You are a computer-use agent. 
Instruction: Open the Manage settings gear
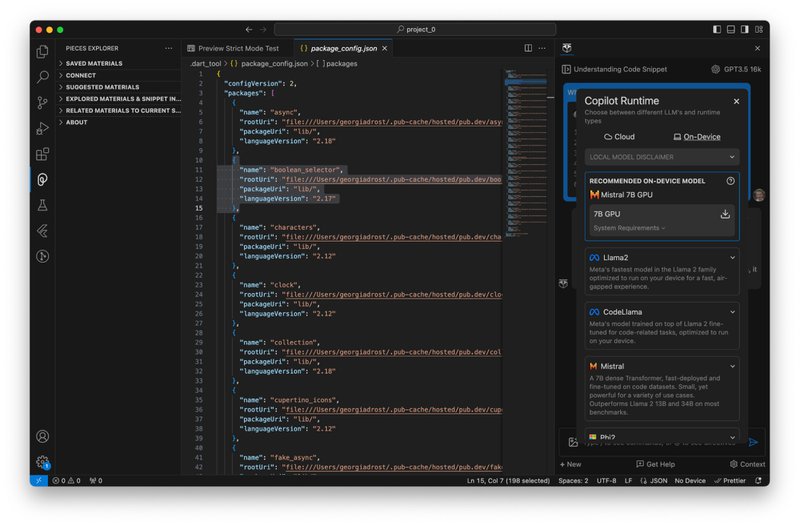pyautogui.click(x=43, y=462)
